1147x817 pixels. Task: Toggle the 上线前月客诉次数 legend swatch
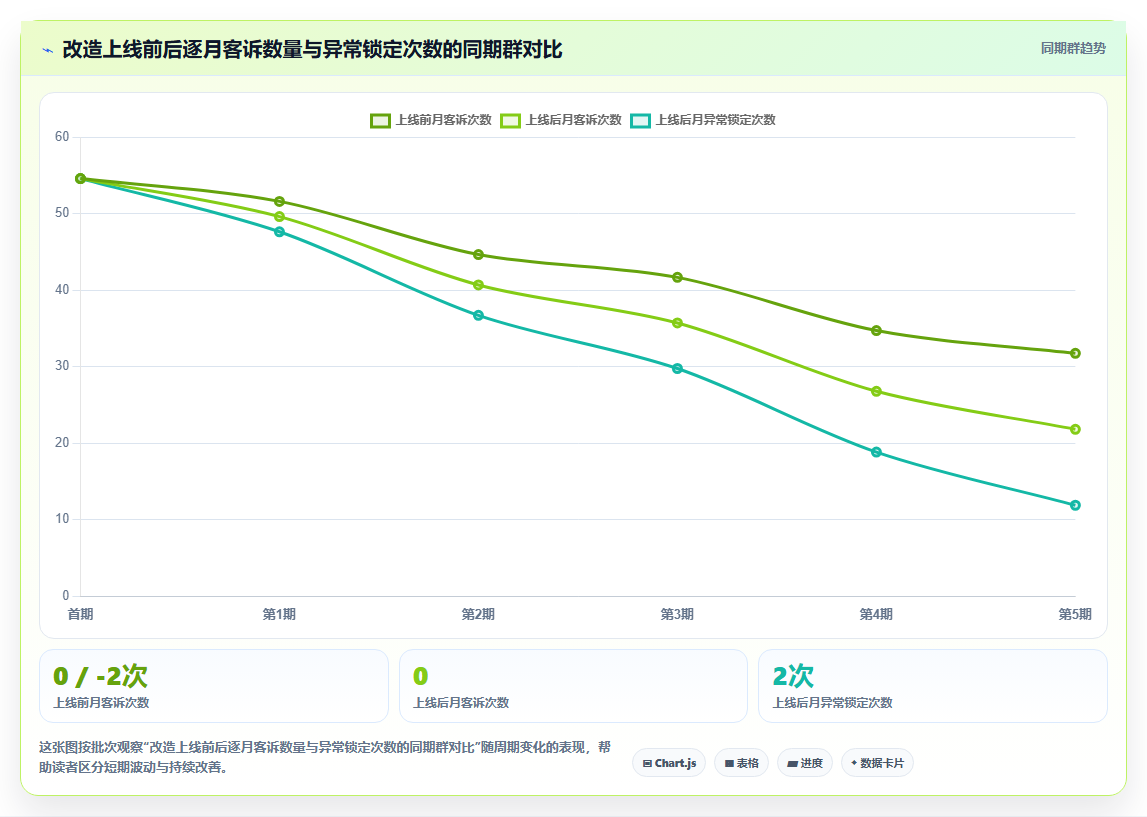pos(380,121)
